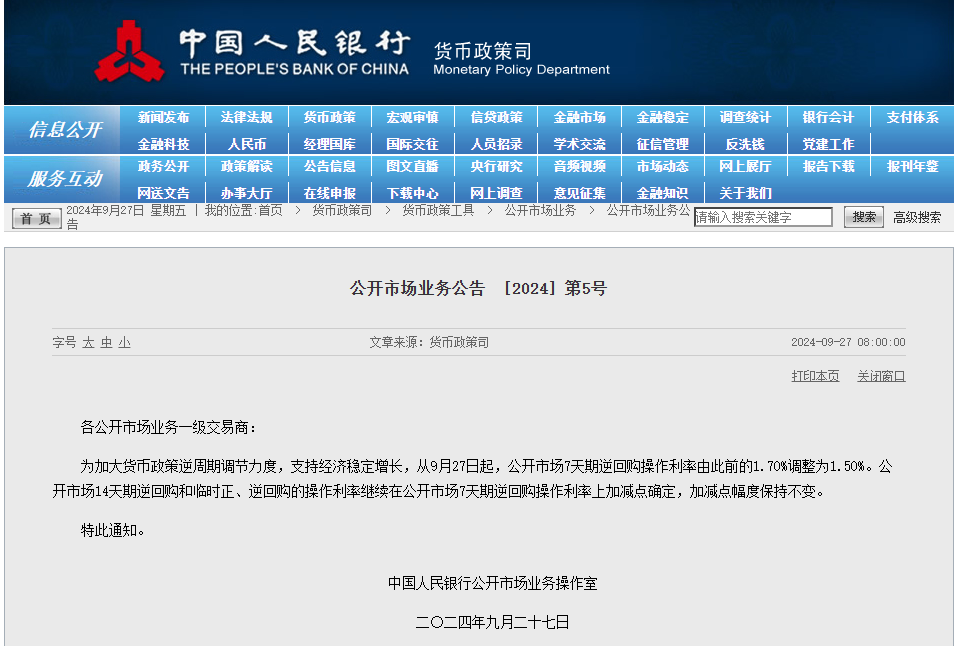Open the 新闻发布 menu item
This screenshot has width=956, height=646.
pos(163,117)
